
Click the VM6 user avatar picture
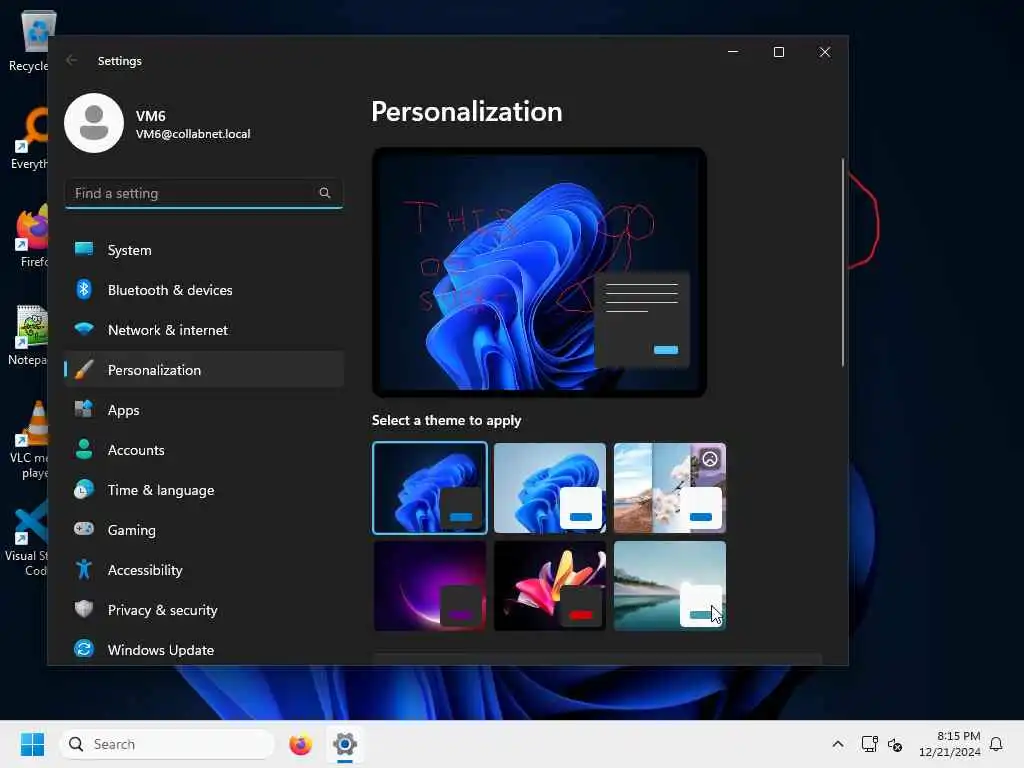94,123
